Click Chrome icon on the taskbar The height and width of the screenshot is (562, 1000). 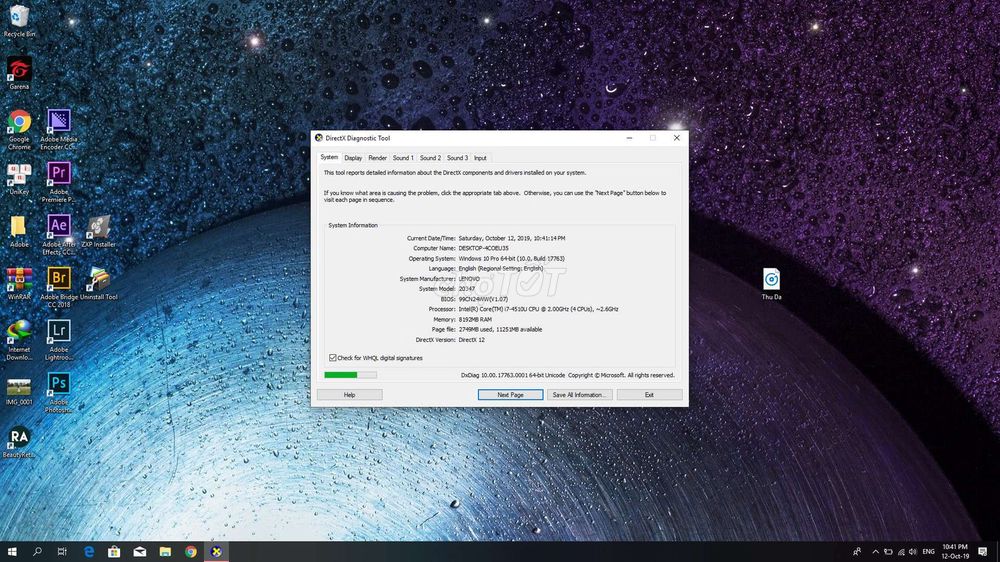point(191,552)
